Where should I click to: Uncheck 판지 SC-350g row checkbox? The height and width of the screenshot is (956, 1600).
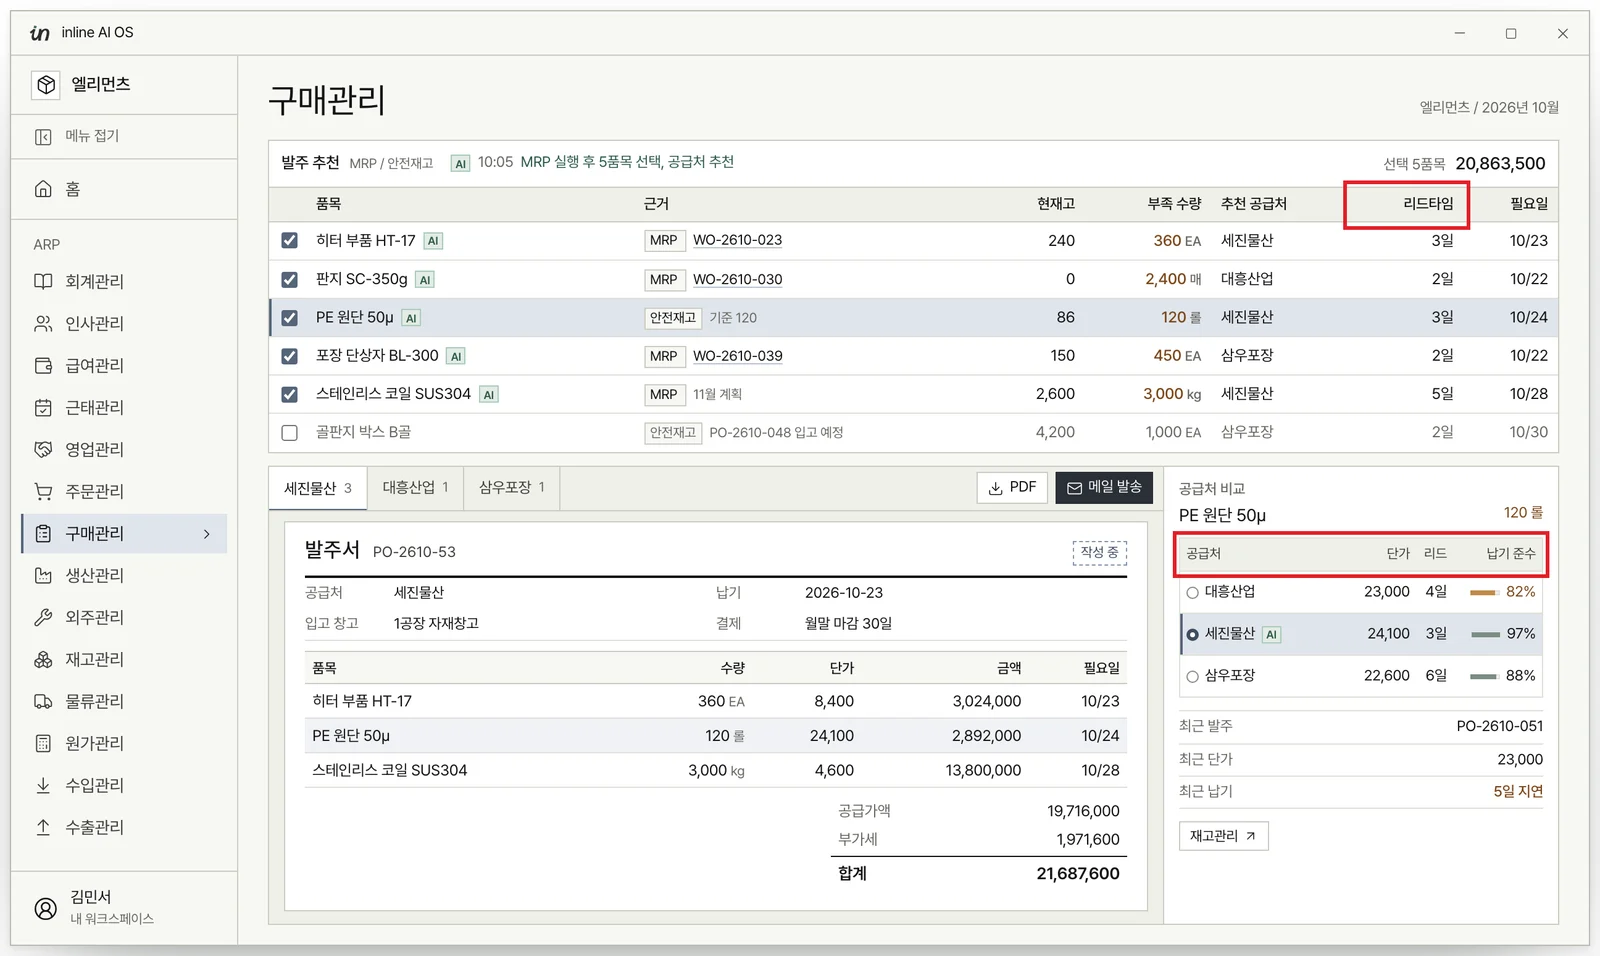point(290,280)
